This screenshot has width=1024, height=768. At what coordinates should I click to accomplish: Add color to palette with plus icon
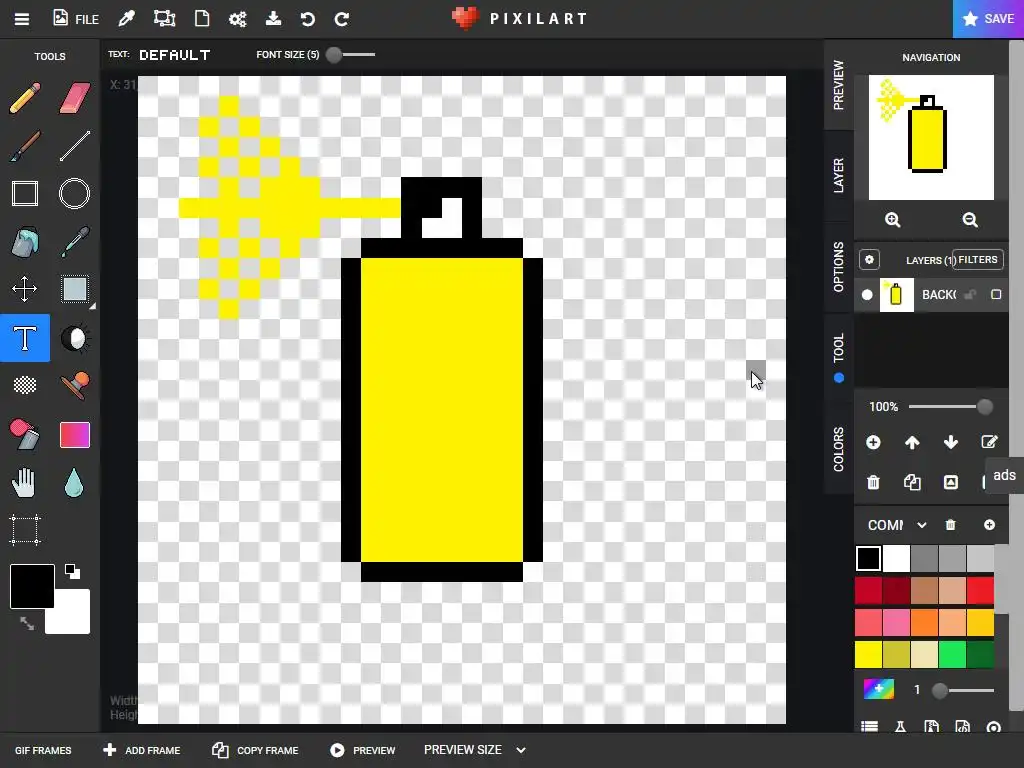tap(989, 525)
